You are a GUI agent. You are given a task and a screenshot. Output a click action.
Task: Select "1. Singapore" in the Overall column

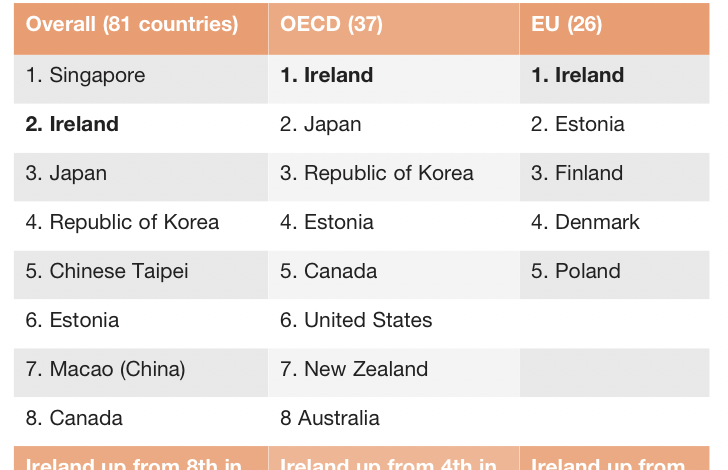coord(85,75)
